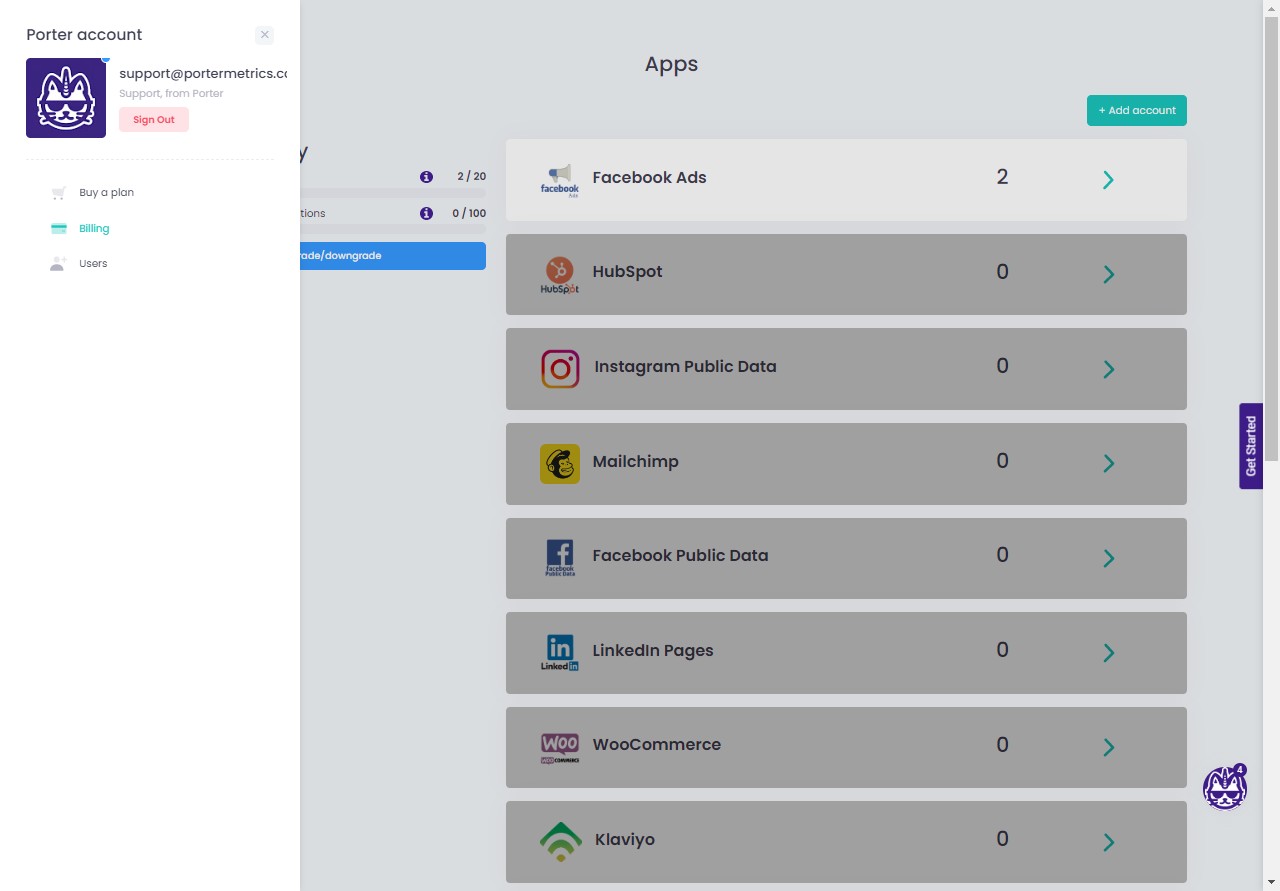The width and height of the screenshot is (1280, 891).
Task: Click the WooCommerce app name
Action: [656, 745]
